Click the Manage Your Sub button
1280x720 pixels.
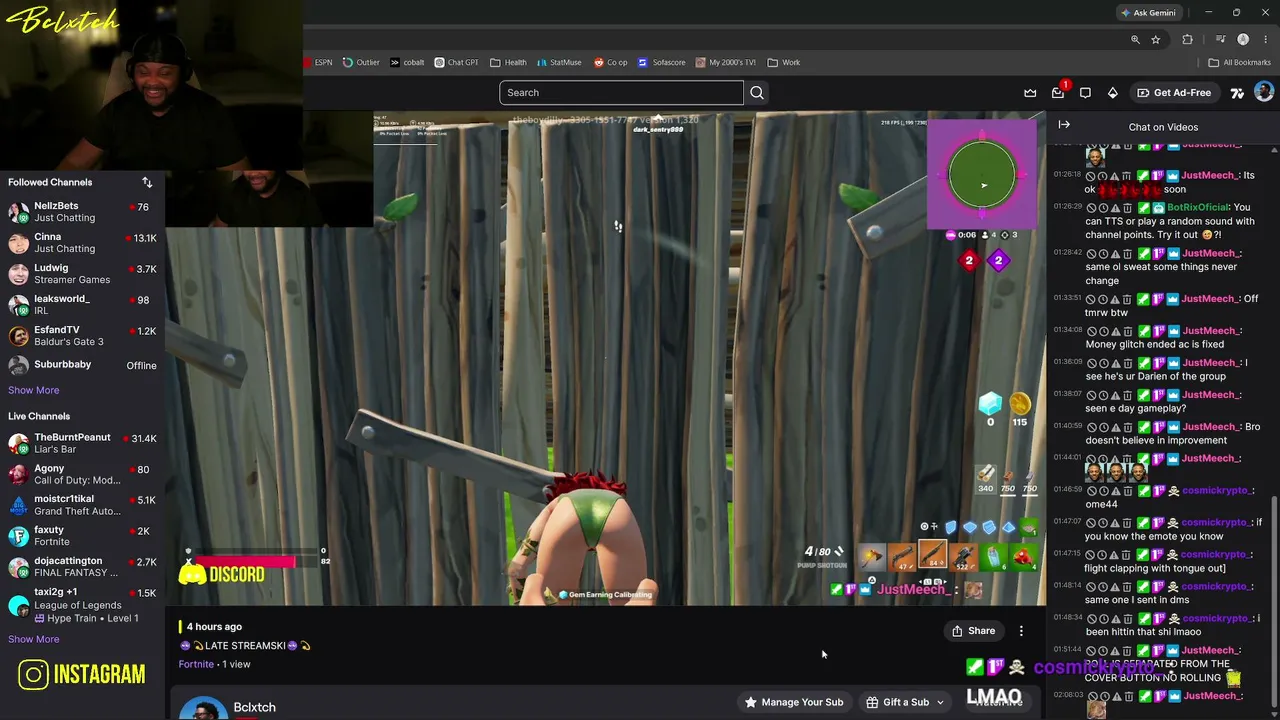[x=794, y=702]
